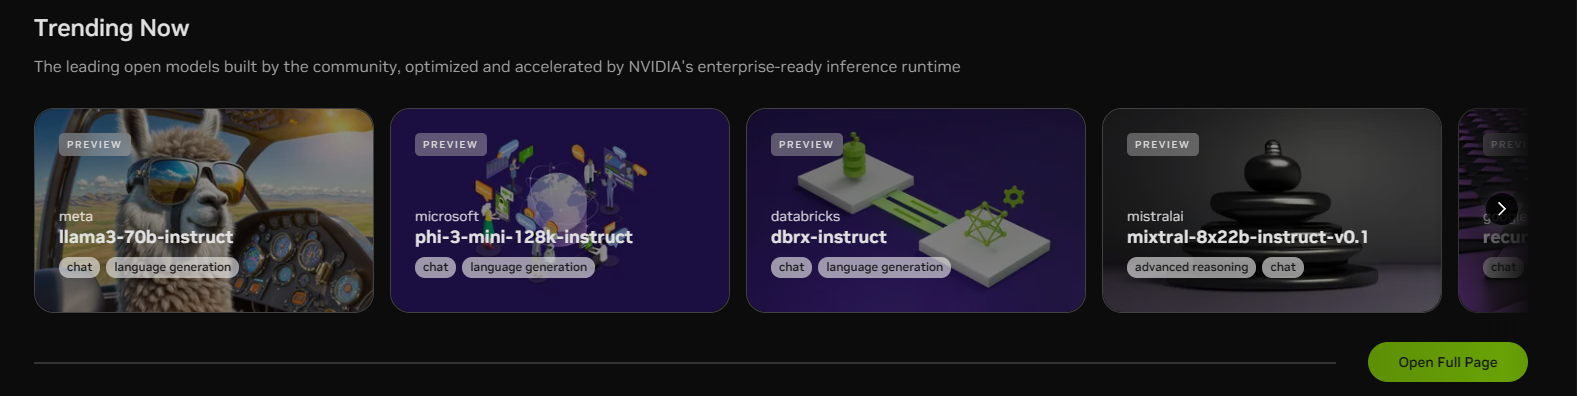Click PREVIEW badge on phi-3-mini card

point(450,145)
